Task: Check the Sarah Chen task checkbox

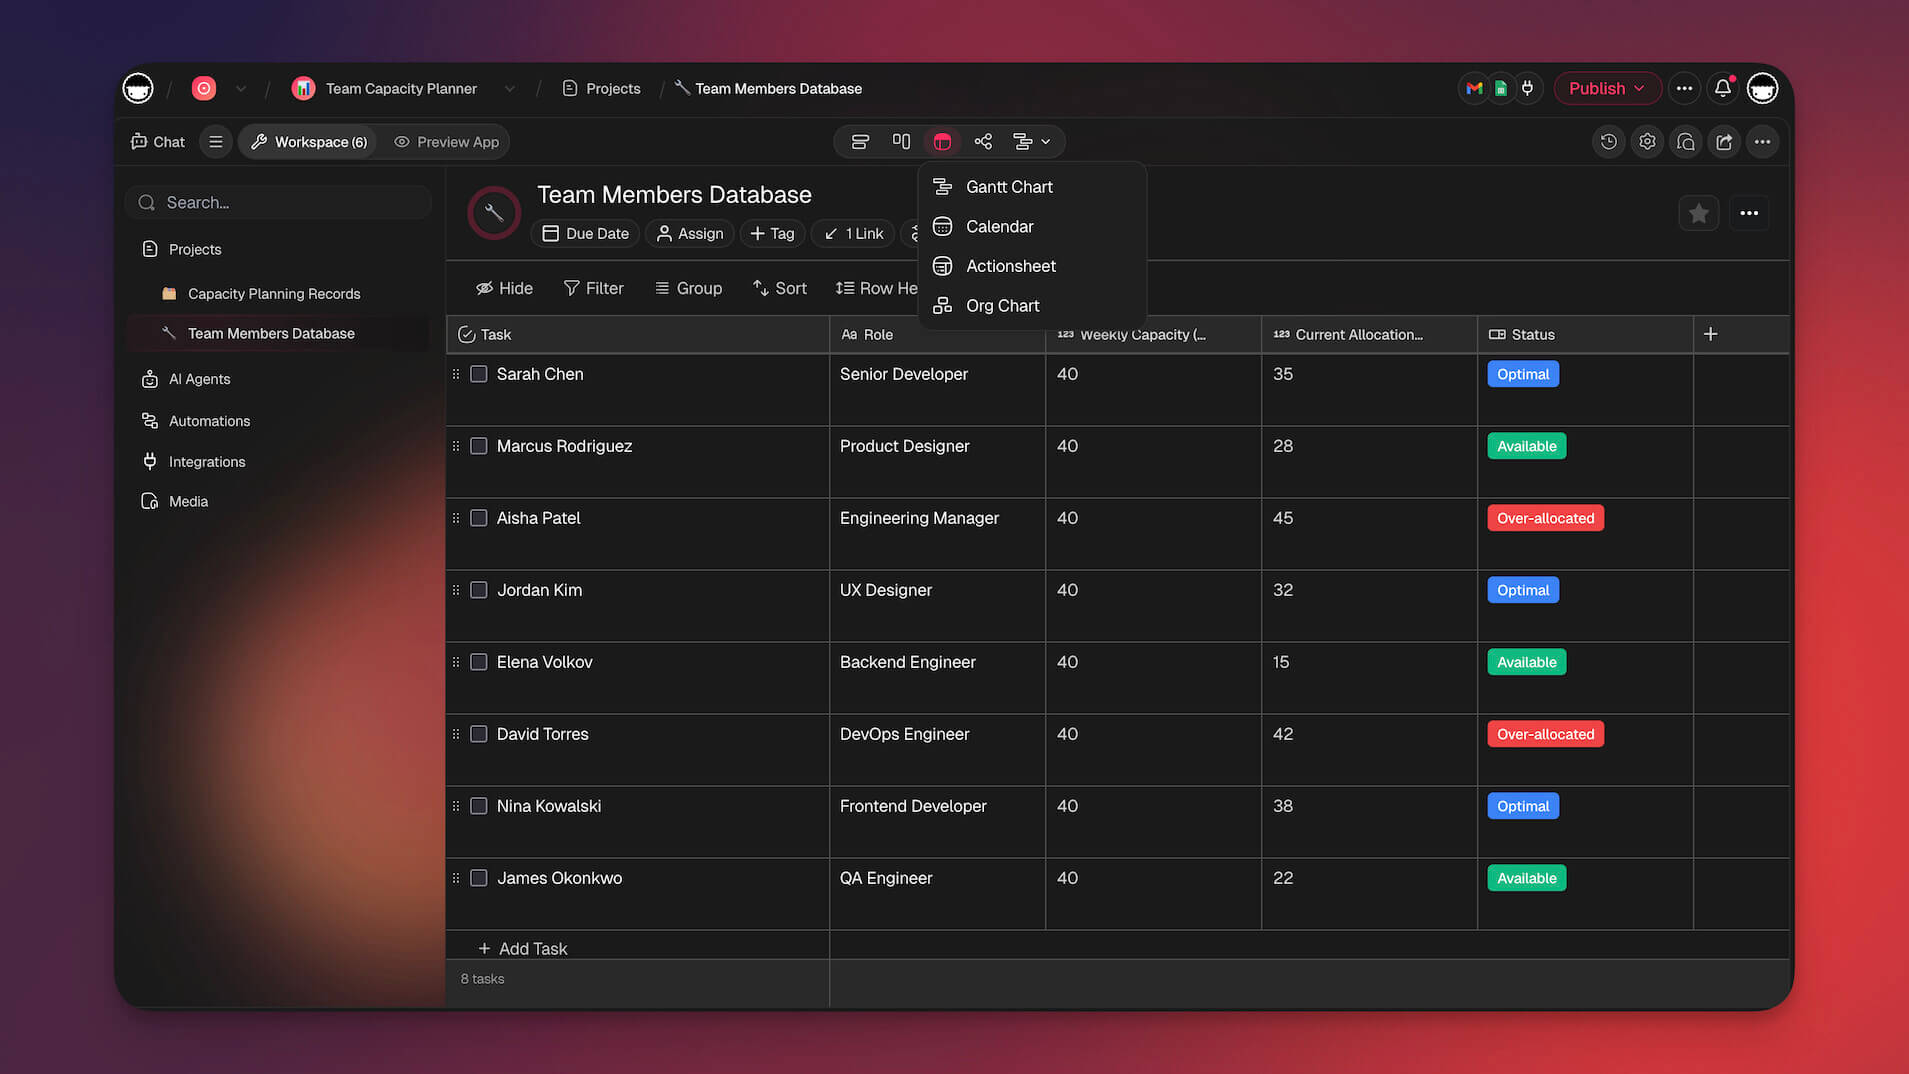Action: point(479,374)
